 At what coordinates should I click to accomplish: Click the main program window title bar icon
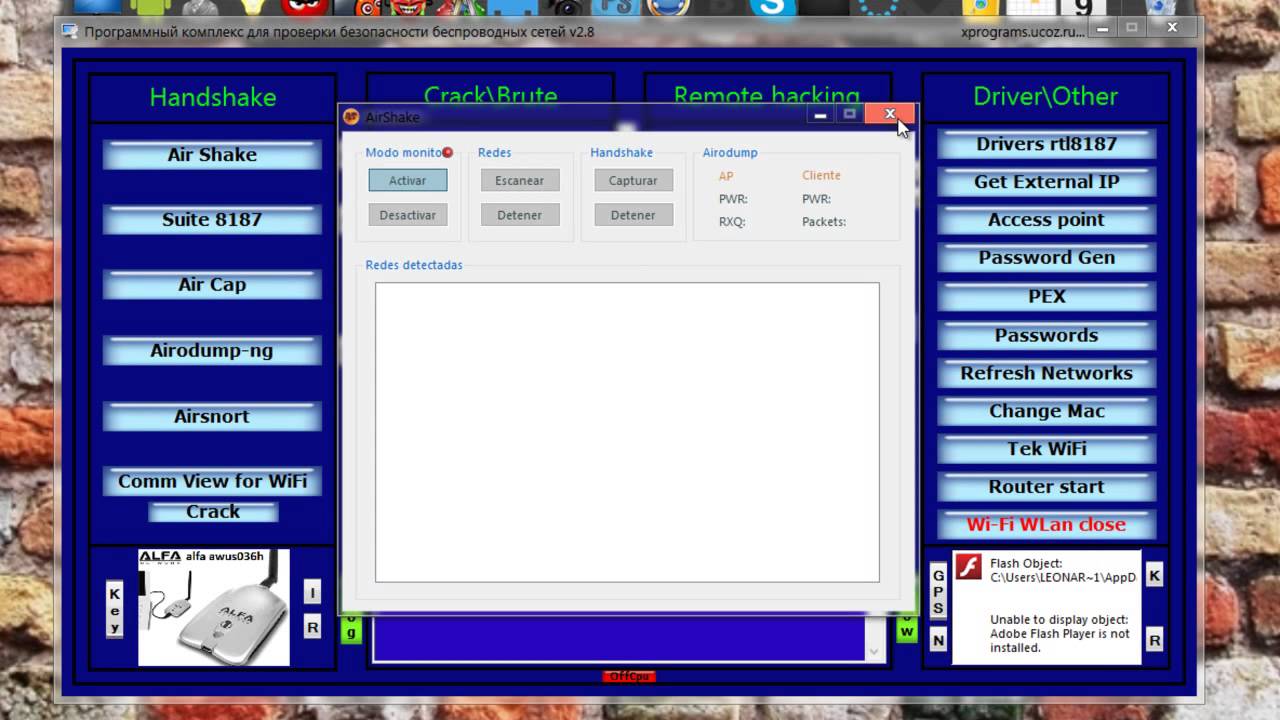point(70,31)
